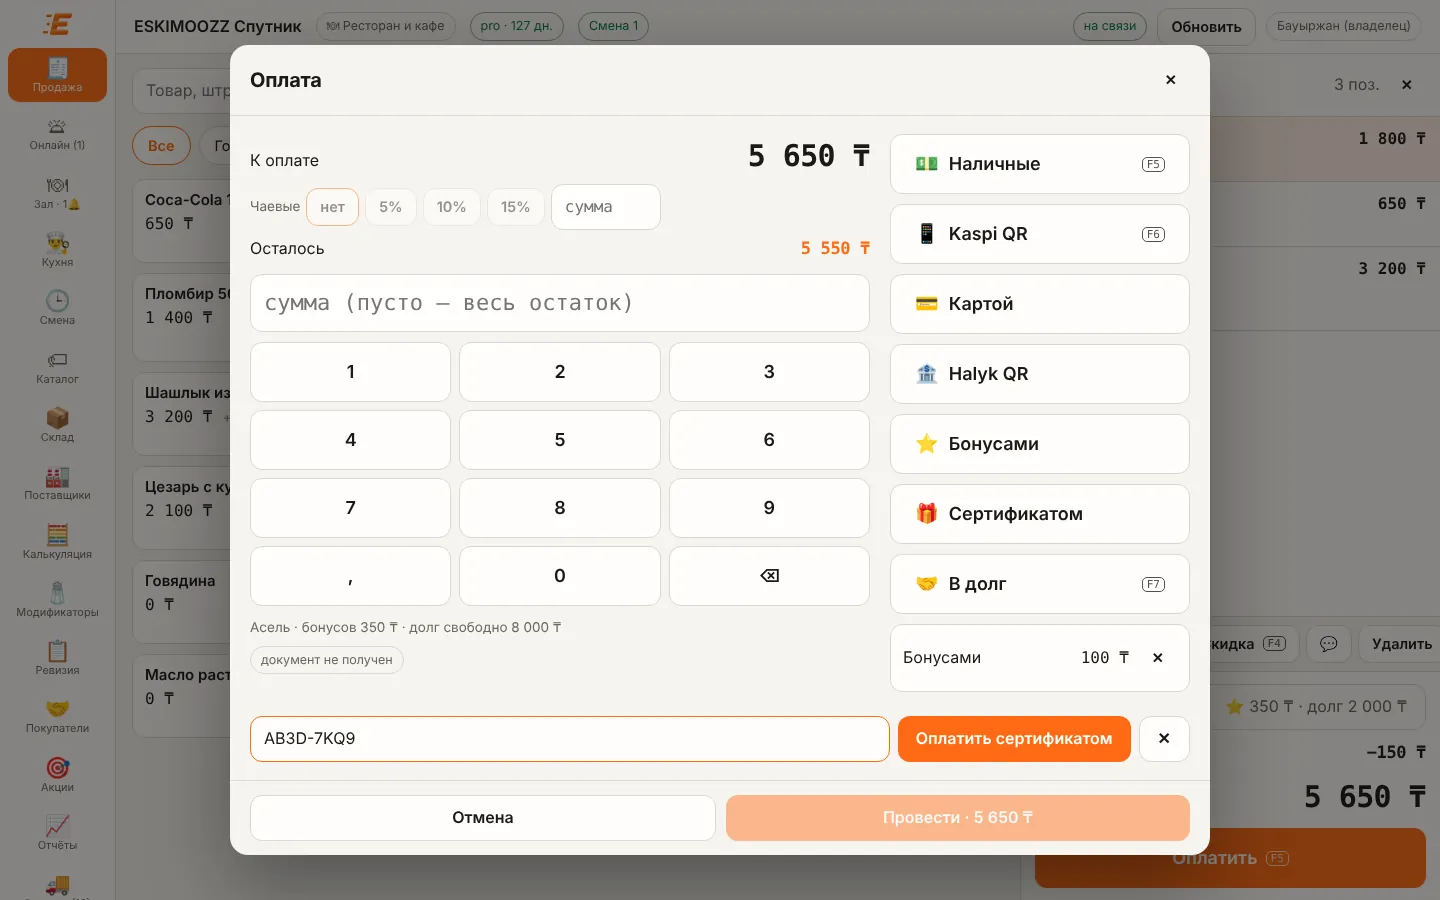
Task: Set tips to нет
Action: (332, 207)
